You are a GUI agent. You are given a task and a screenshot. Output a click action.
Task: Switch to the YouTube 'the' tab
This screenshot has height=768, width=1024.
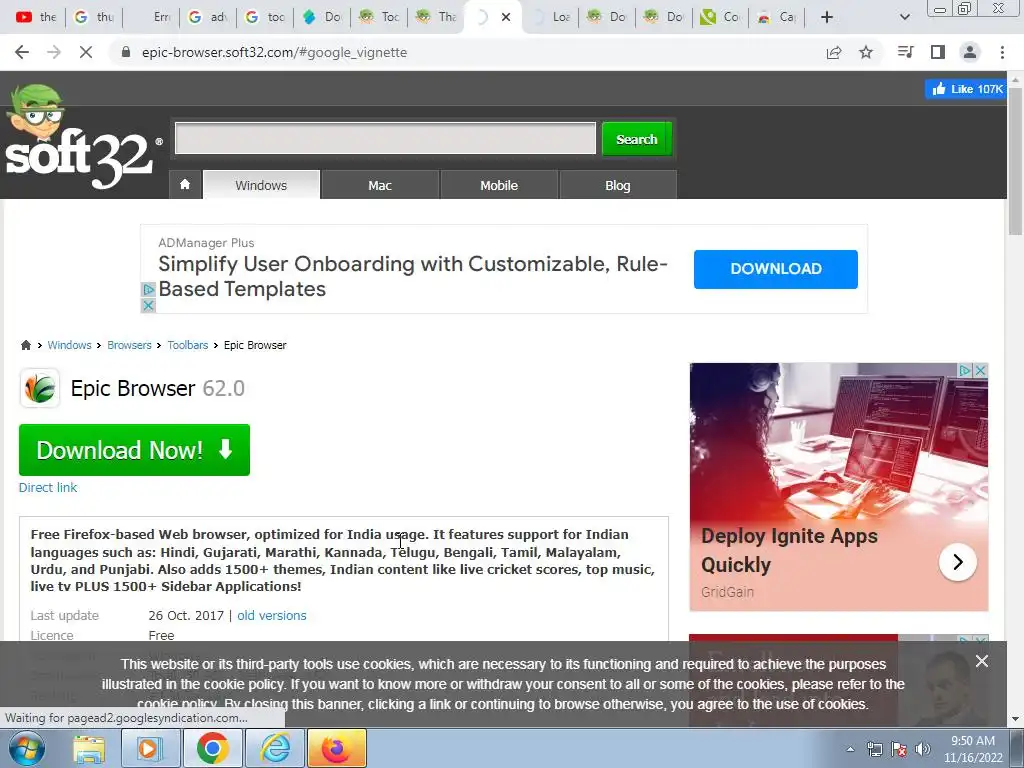[37, 17]
